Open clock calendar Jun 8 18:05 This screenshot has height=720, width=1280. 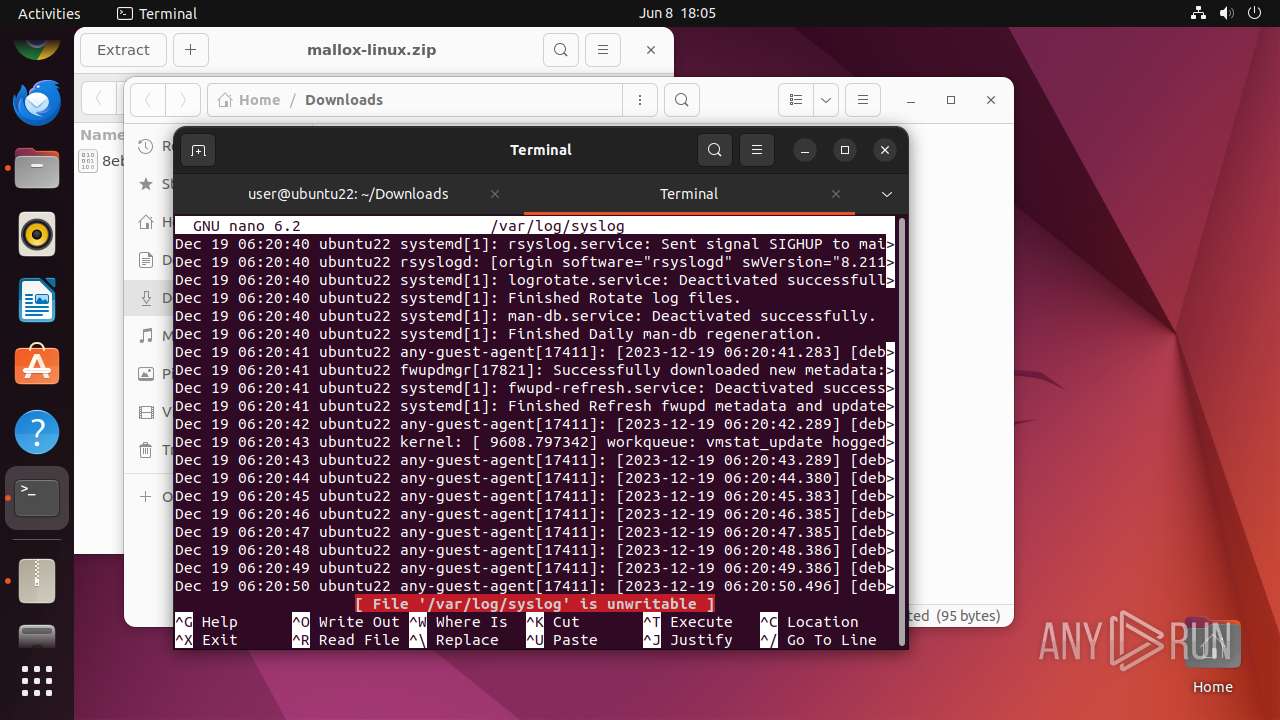click(x=677, y=13)
